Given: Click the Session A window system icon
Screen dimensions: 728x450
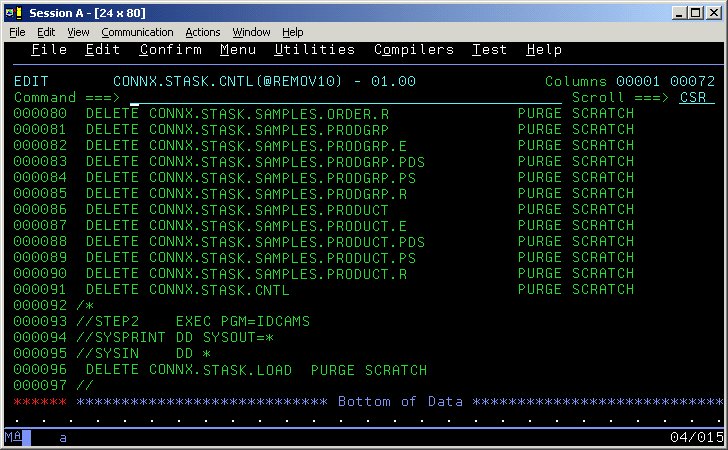Looking at the screenshot, I should pyautogui.click(x=12, y=12).
